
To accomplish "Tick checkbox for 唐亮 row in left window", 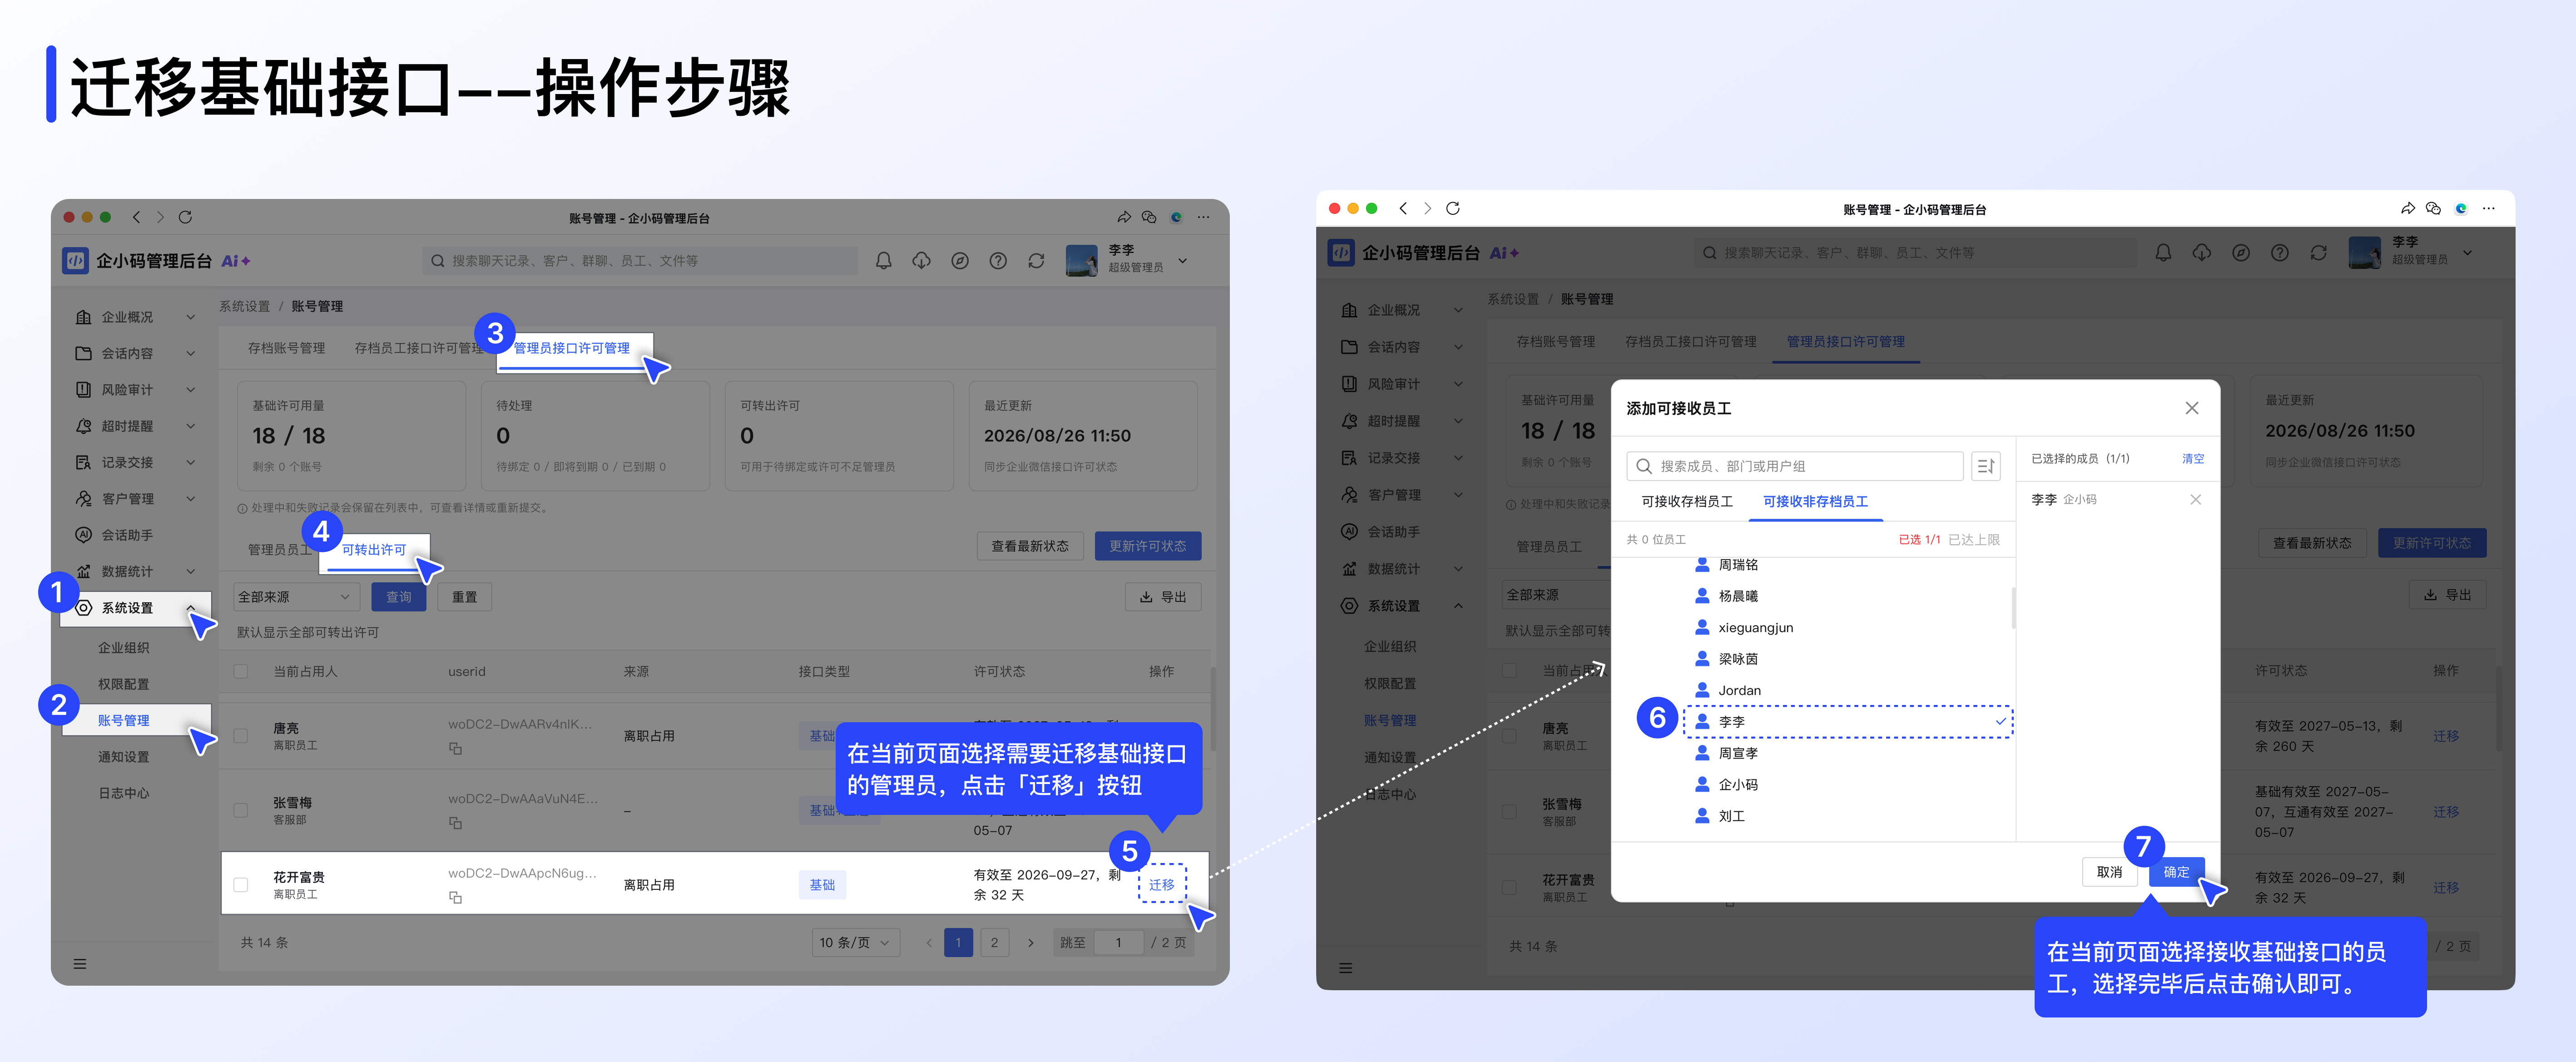I will point(241,736).
